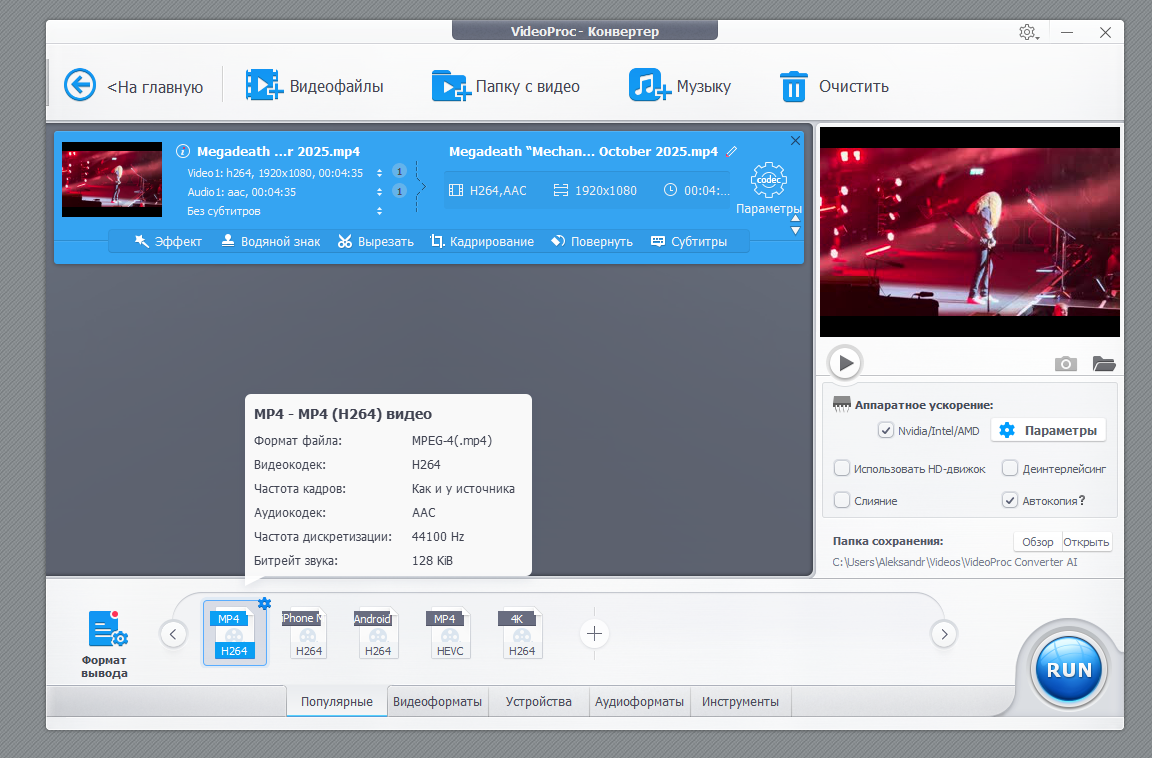
Task: Switch to the Видеоформаты tab
Action: 437,701
